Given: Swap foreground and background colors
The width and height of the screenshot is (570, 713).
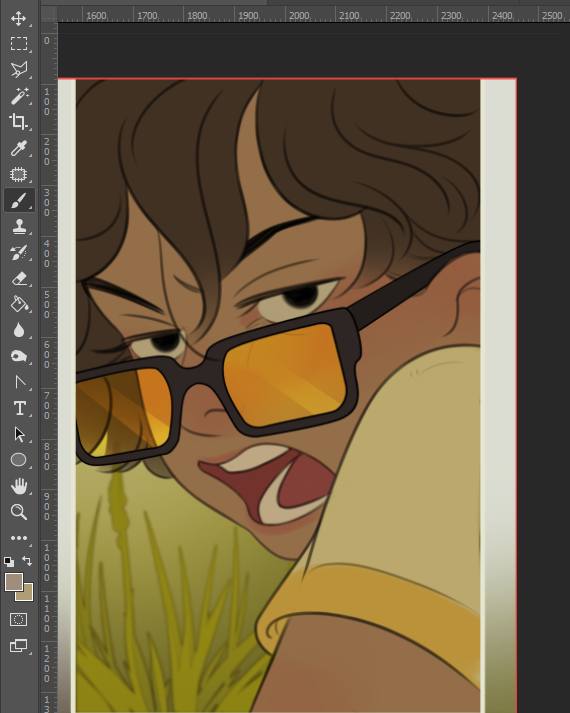Looking at the screenshot, I should pos(27,561).
